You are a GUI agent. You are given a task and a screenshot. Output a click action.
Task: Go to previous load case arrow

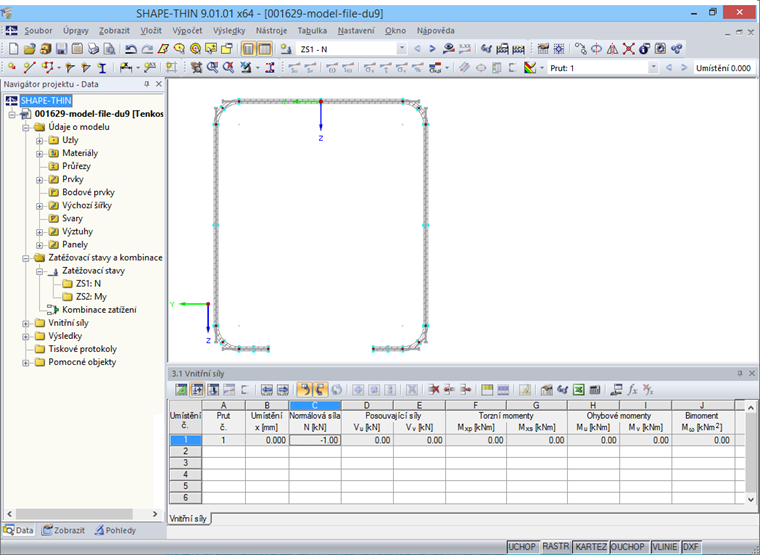(417, 48)
